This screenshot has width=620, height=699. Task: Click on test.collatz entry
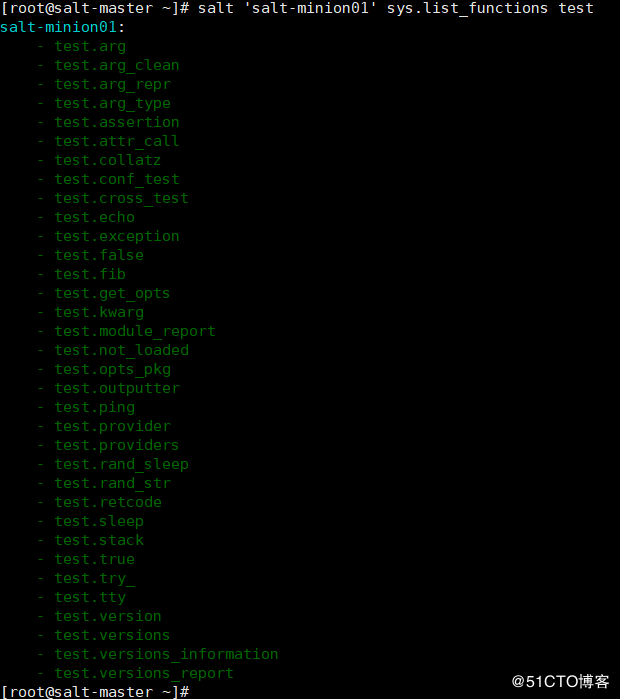(x=108, y=160)
